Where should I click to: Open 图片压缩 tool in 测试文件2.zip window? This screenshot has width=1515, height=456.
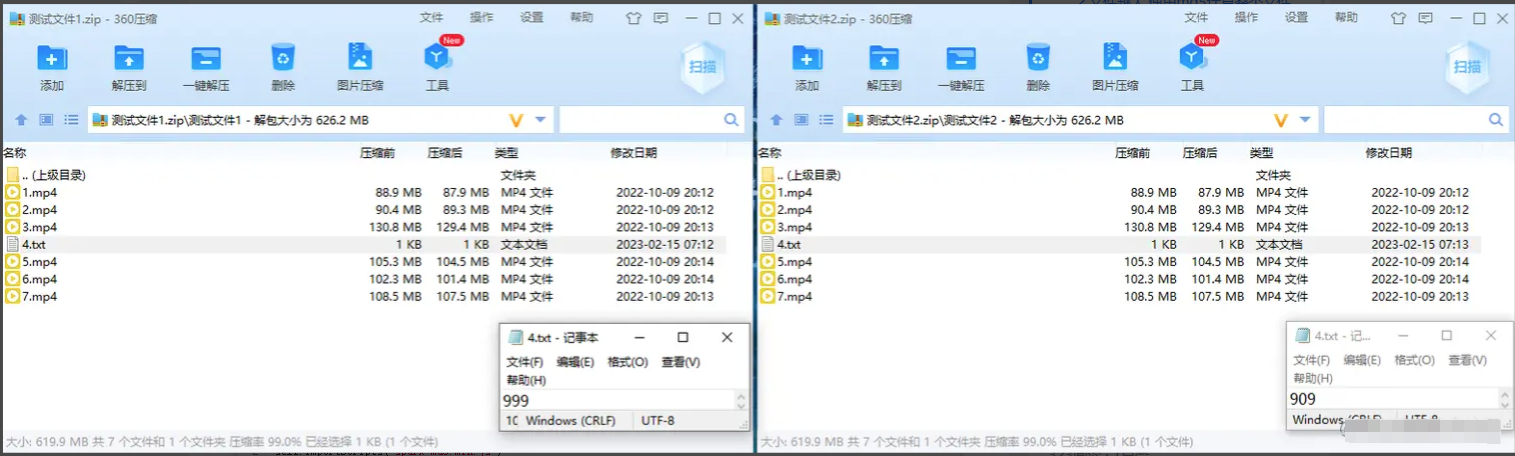pyautogui.click(x=1115, y=57)
